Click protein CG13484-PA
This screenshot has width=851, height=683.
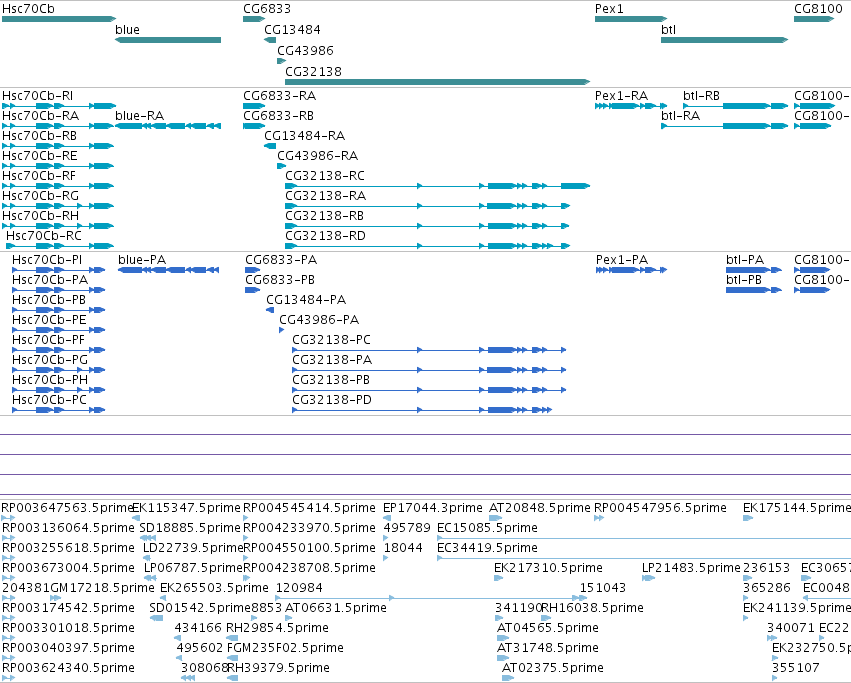(306, 300)
